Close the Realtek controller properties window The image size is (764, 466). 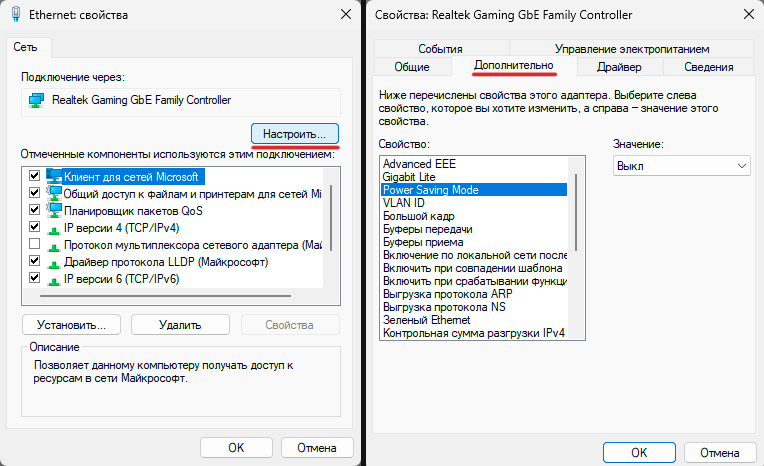click(x=749, y=14)
